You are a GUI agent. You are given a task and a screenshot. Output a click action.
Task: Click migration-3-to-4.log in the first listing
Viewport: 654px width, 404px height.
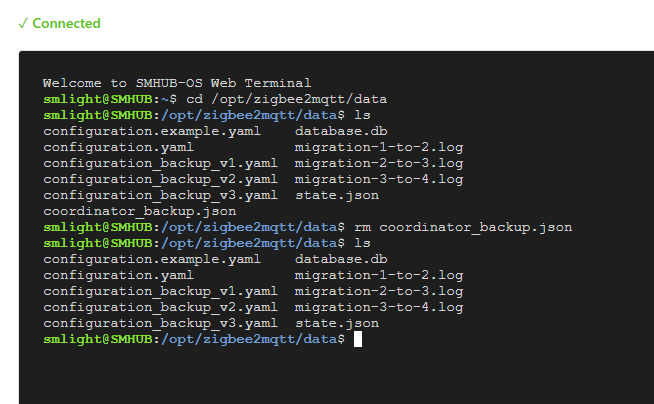[x=379, y=179]
